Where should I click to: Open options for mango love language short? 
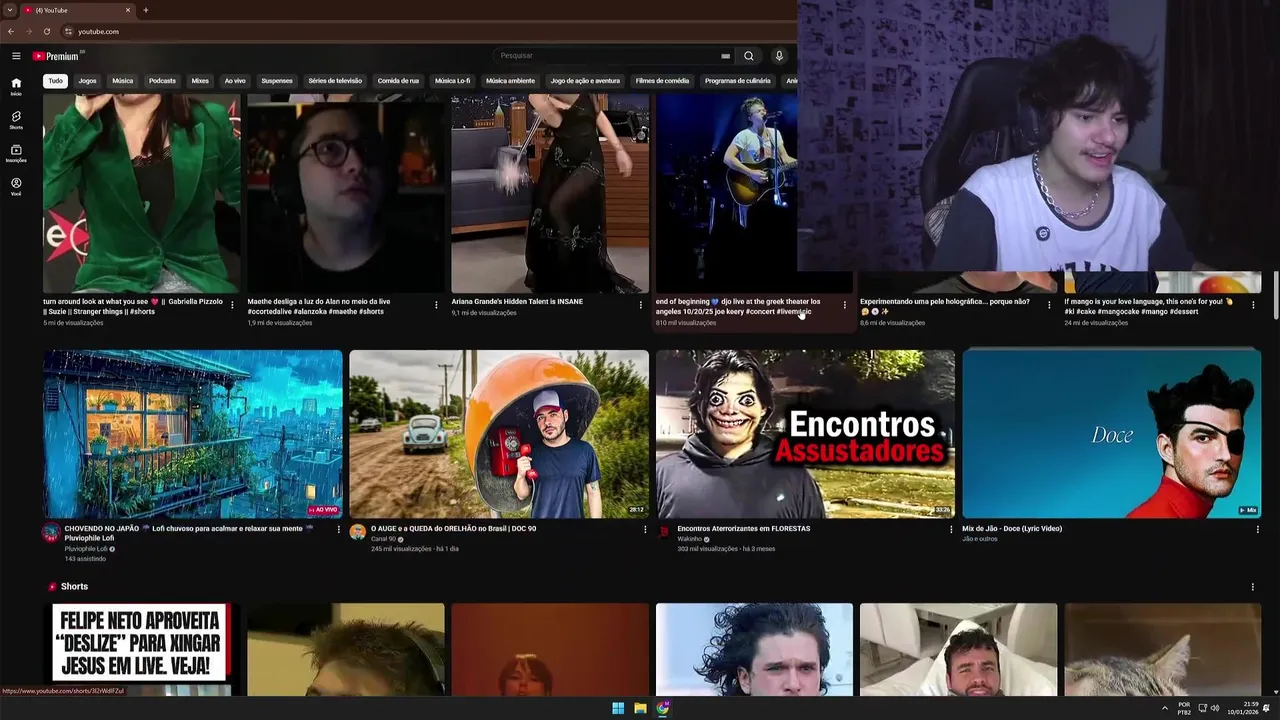click(1253, 305)
